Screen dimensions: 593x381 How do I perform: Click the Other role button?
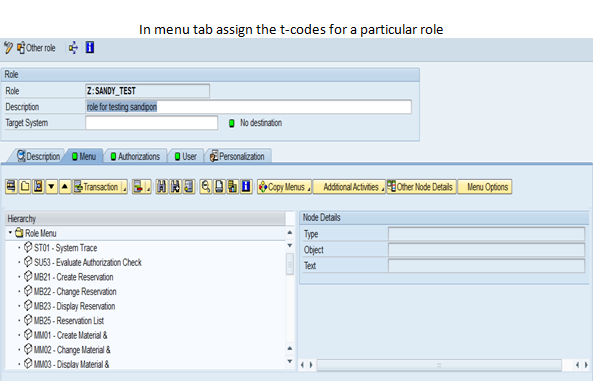click(x=36, y=48)
